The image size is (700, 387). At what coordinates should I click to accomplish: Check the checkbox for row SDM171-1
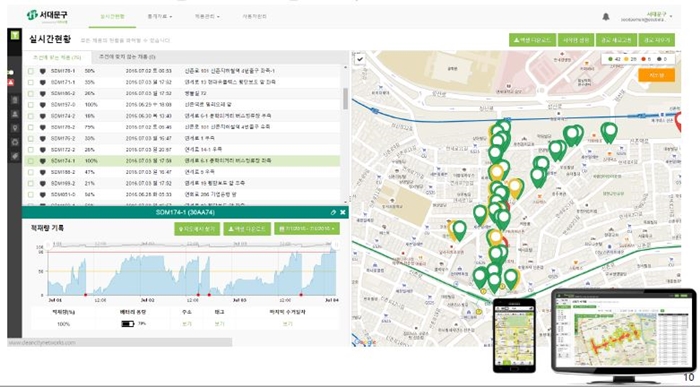(31, 83)
